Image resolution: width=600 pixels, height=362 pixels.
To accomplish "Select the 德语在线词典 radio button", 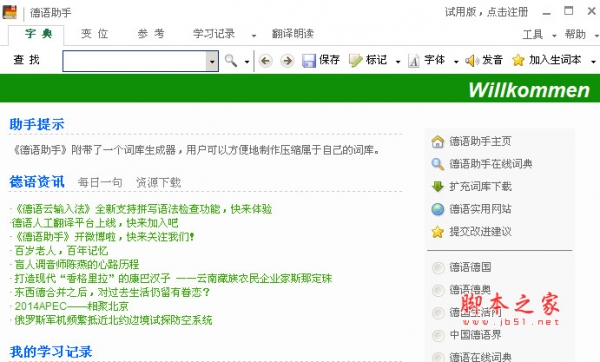I will point(438,357).
